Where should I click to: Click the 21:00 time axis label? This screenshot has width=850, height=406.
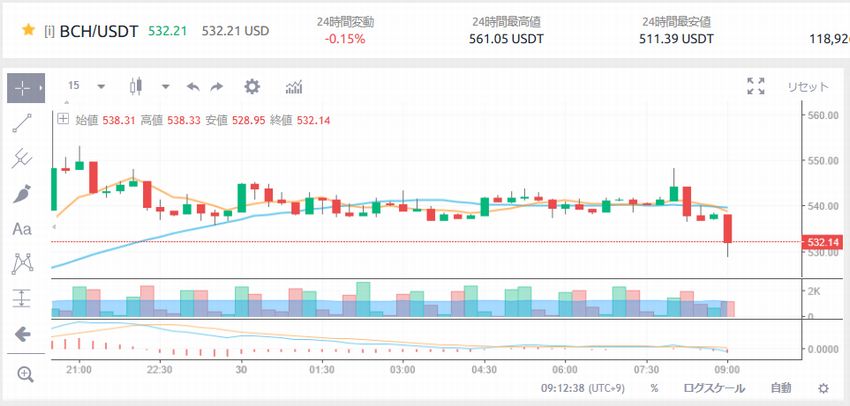tap(79, 370)
